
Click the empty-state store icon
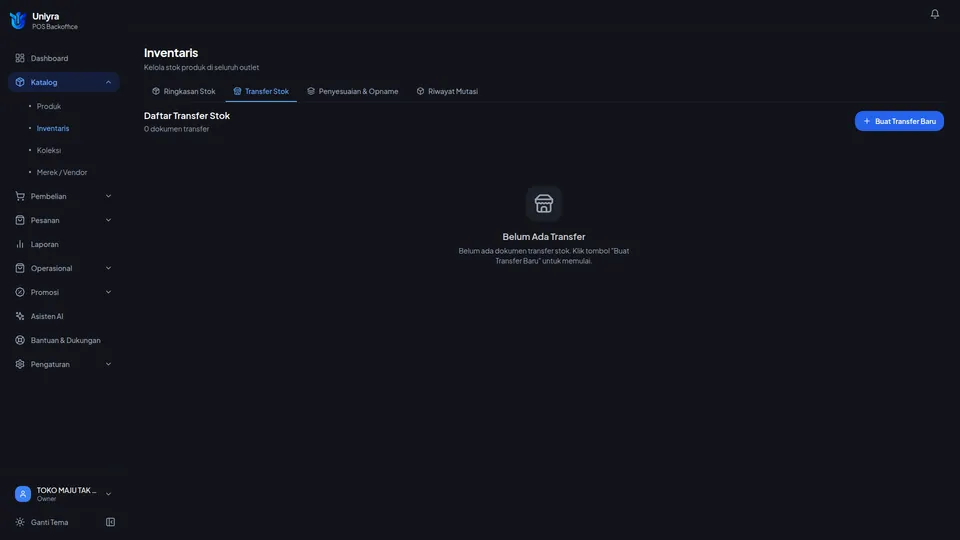click(x=544, y=203)
